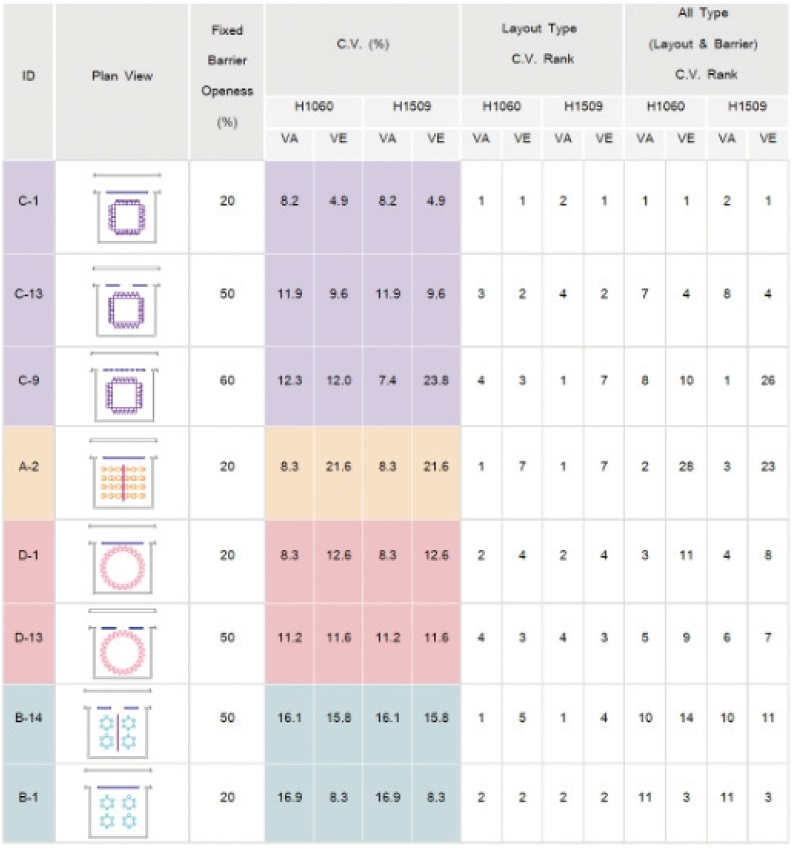Click the pink D-13 ID cell
The width and height of the screenshot is (798, 849).
coord(29,644)
